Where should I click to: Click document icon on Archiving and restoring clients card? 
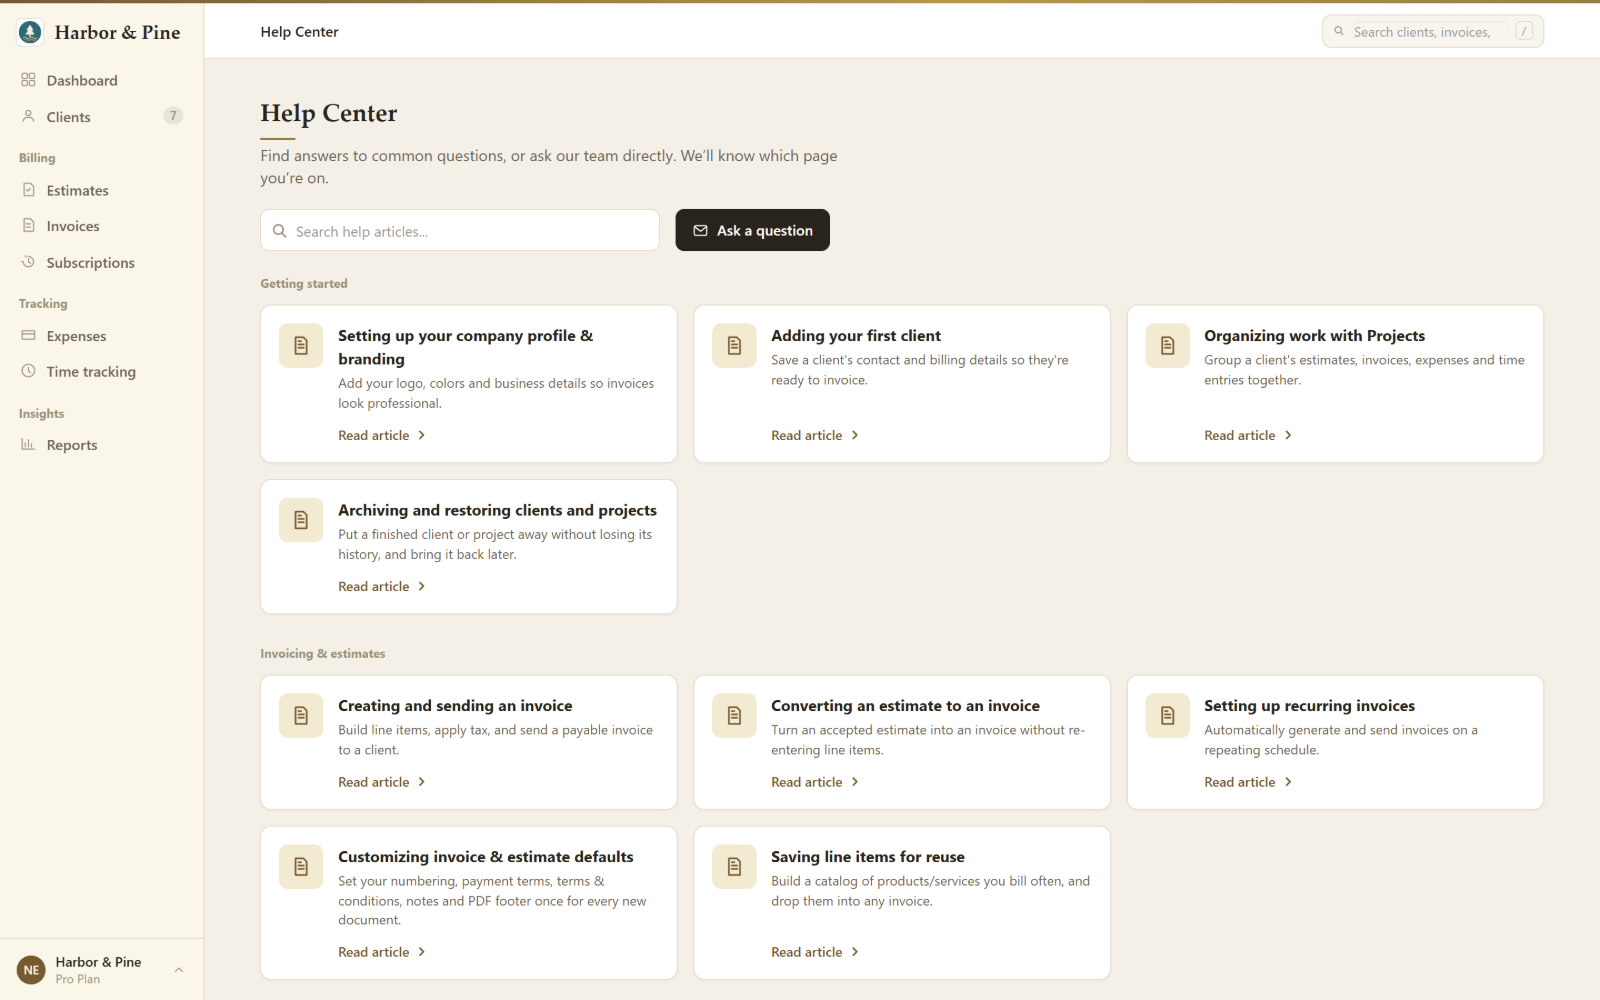click(x=301, y=520)
